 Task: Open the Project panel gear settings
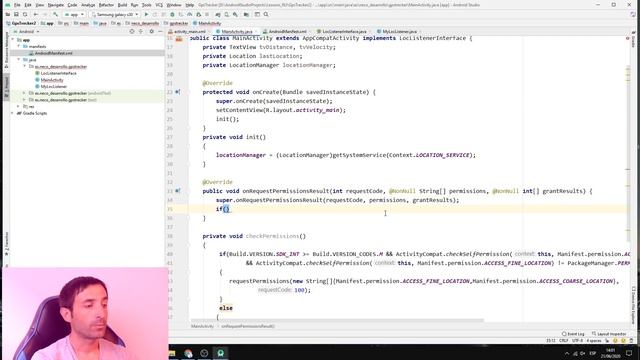151,31
